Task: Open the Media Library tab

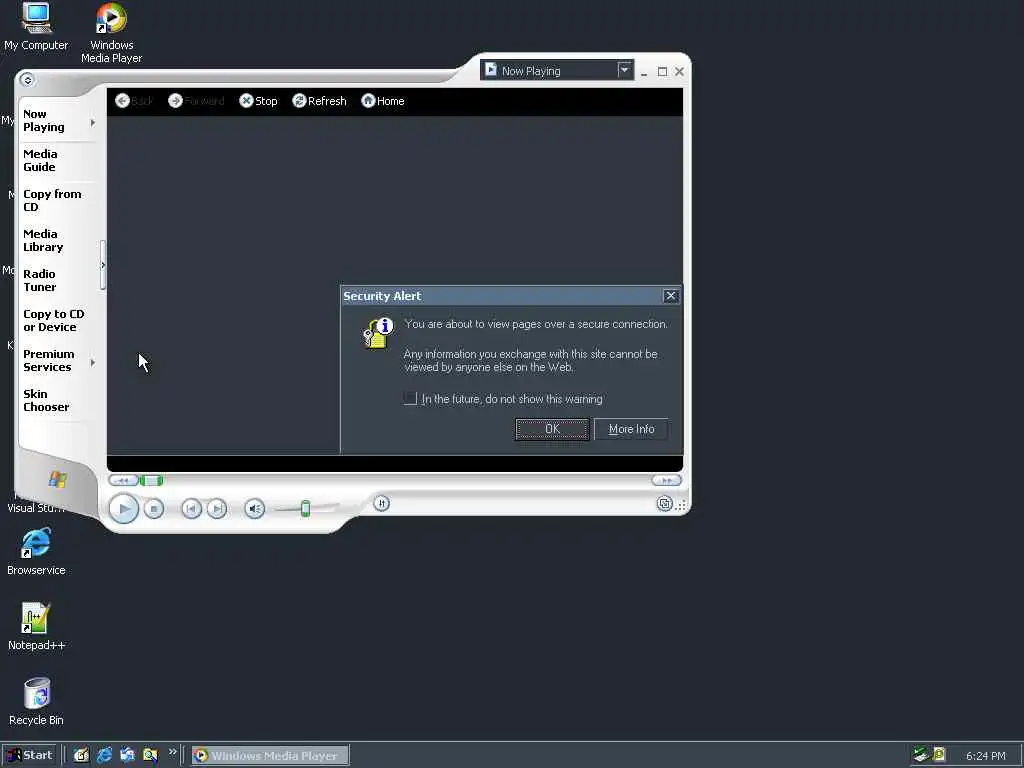Action: click(43, 240)
